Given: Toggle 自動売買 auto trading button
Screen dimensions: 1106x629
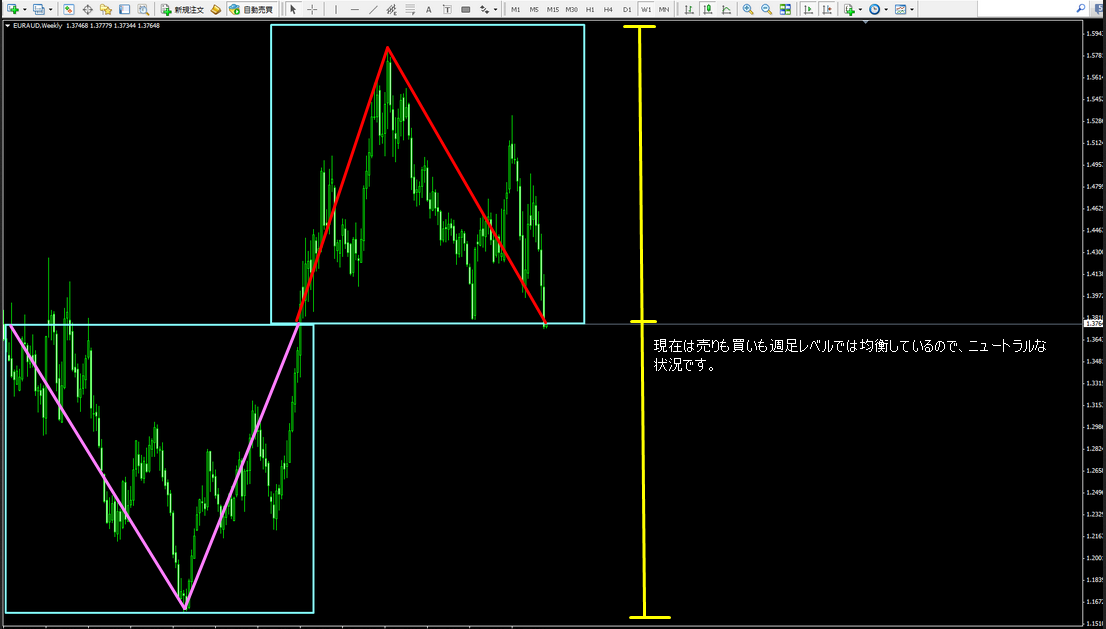Looking at the screenshot, I should (x=249, y=9).
